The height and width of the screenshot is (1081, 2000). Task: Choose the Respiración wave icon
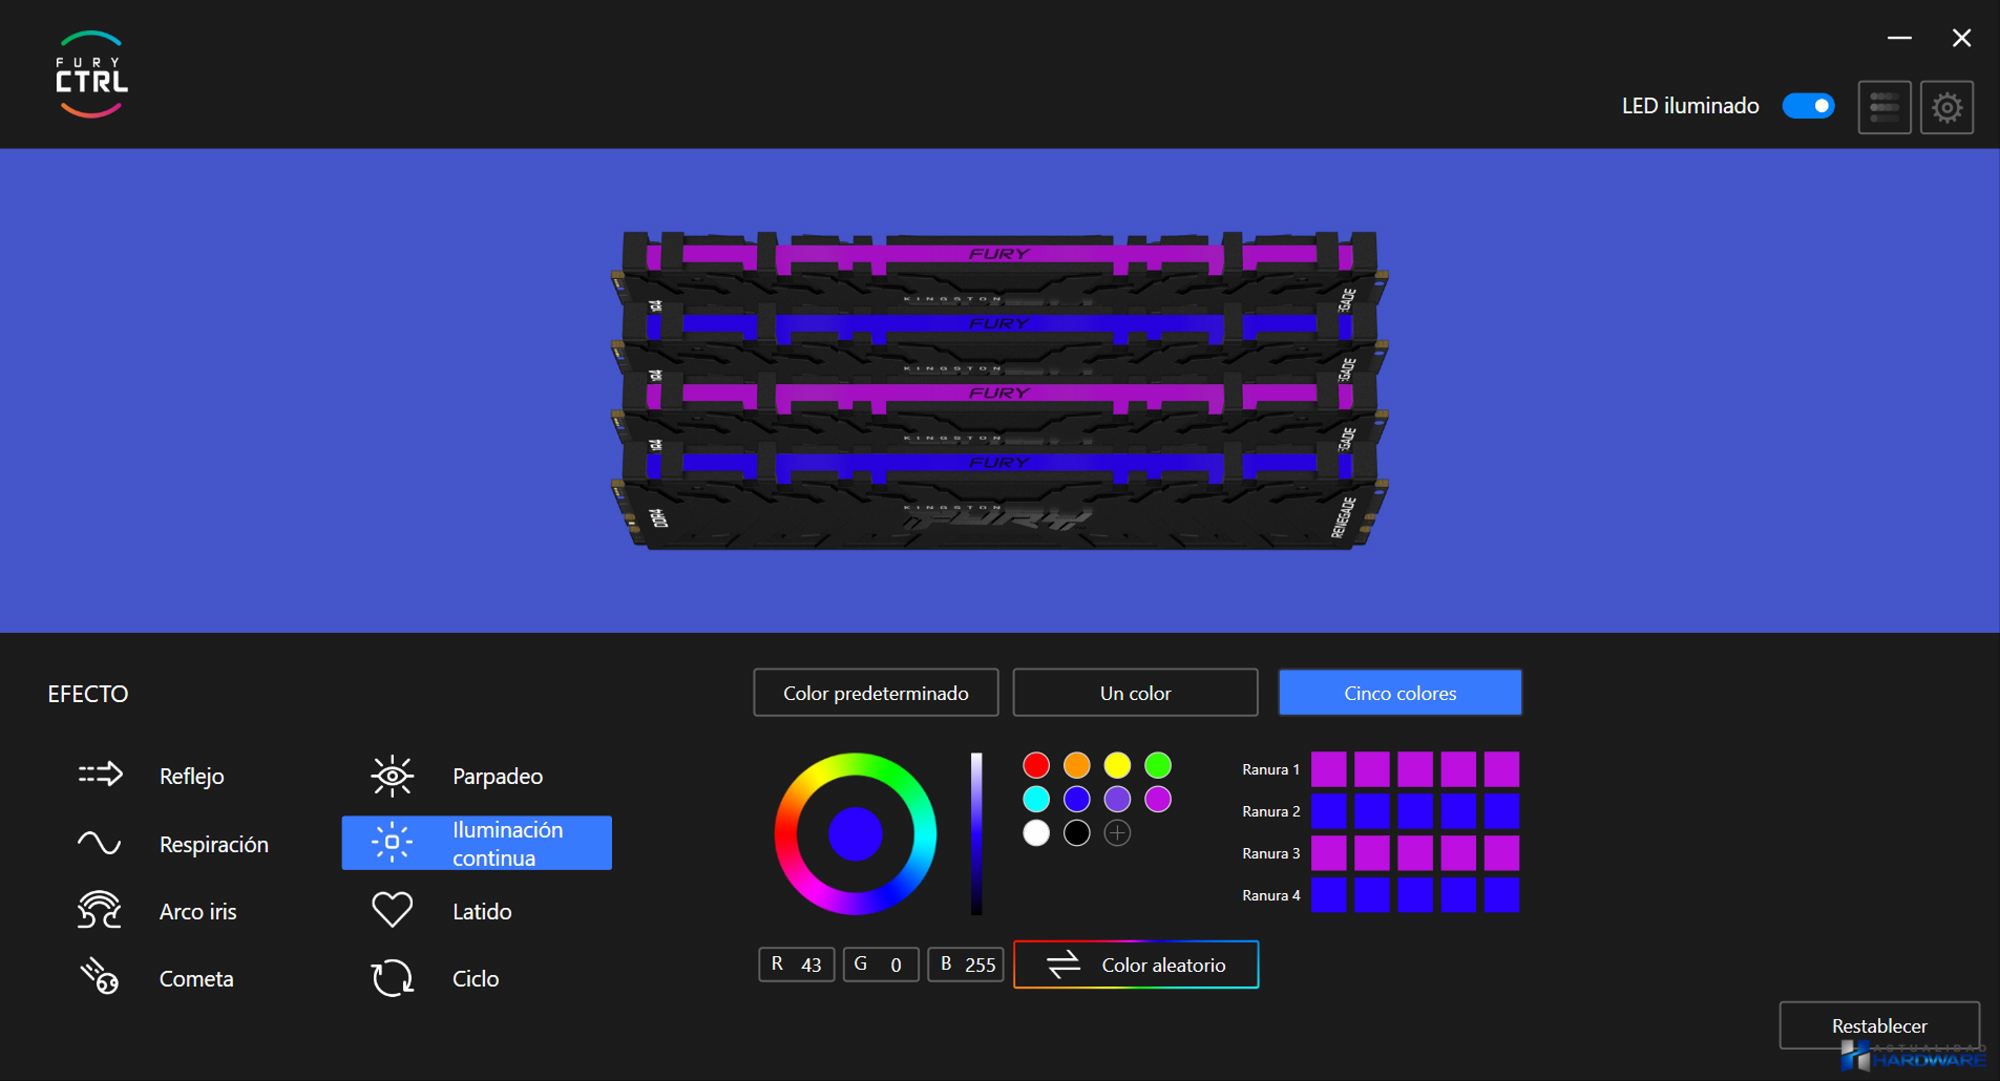coord(99,843)
